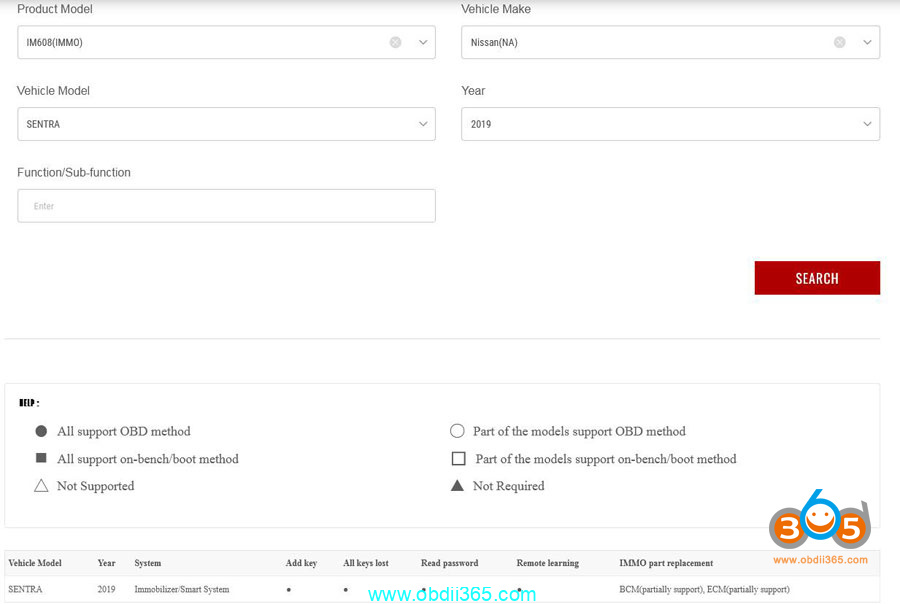This screenshot has width=900, height=604.
Task: Click the filled triangle Not Required icon
Action: pyautogui.click(x=457, y=486)
